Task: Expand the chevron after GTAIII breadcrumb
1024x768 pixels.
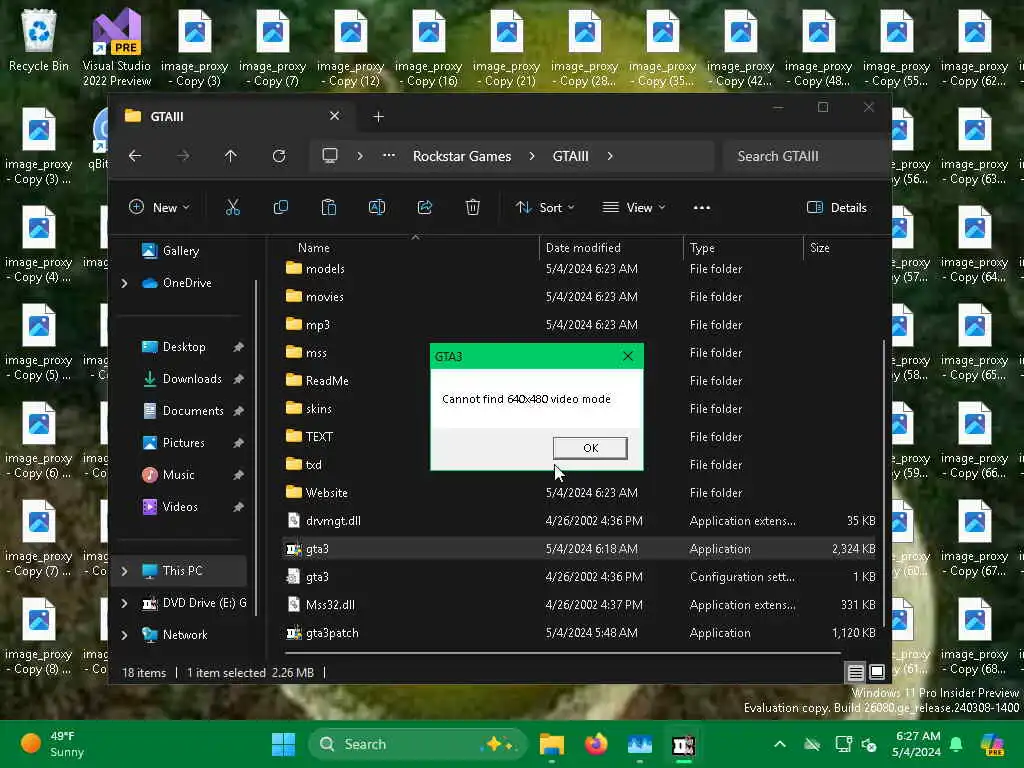Action: 610,156
